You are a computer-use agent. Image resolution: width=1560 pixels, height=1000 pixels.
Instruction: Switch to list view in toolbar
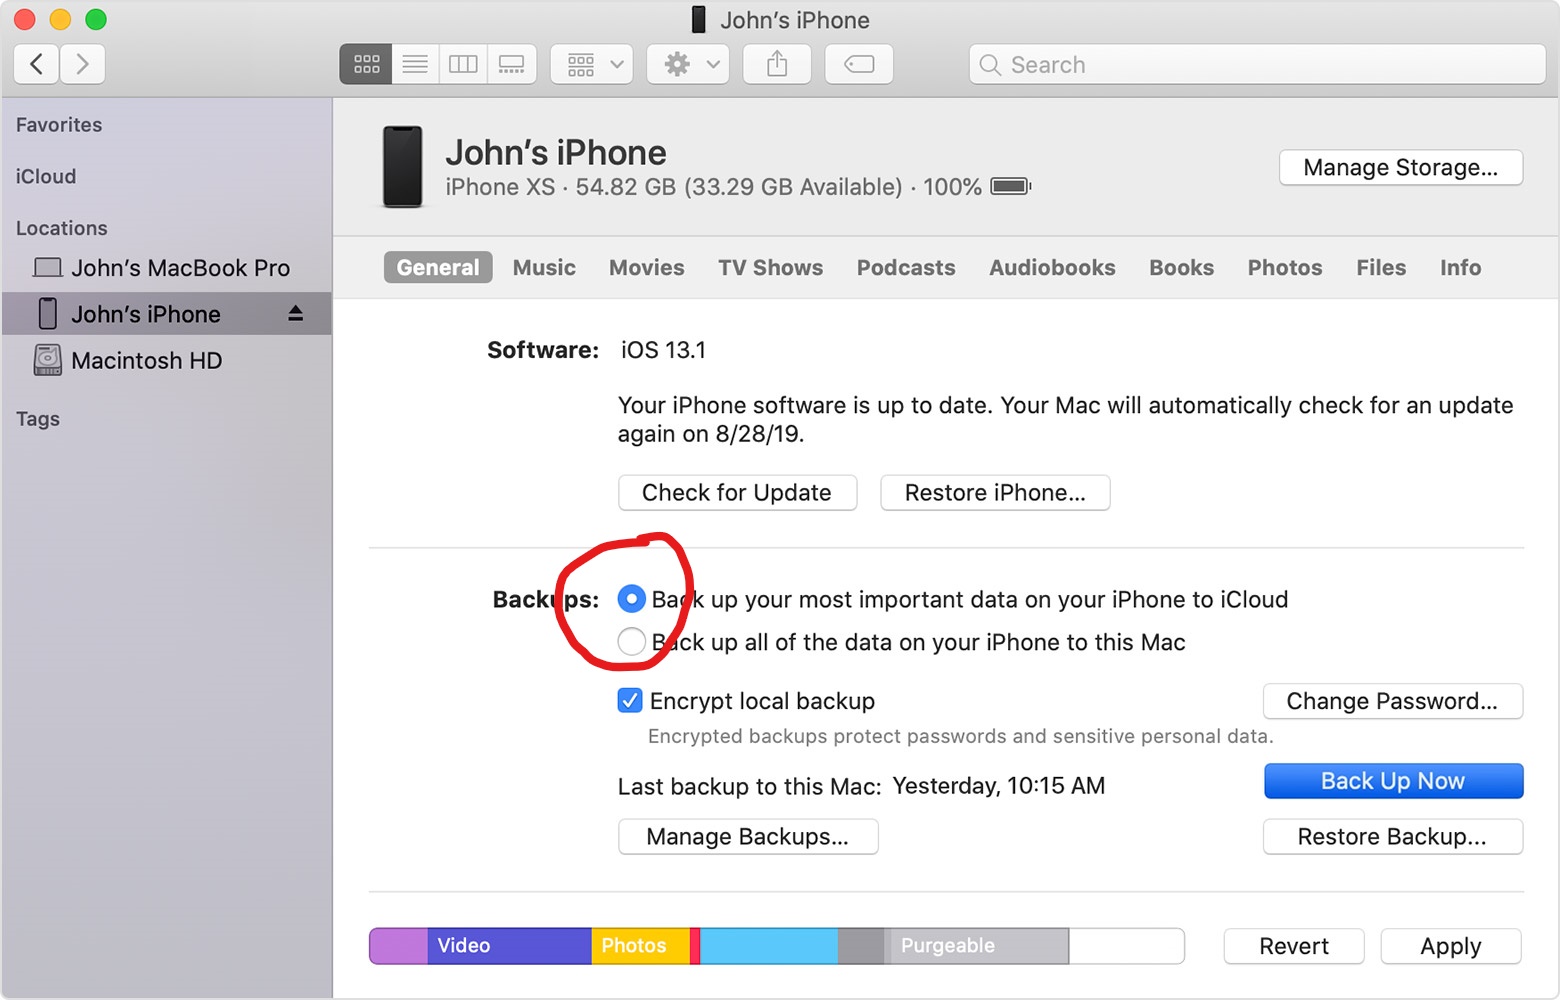pyautogui.click(x=415, y=64)
